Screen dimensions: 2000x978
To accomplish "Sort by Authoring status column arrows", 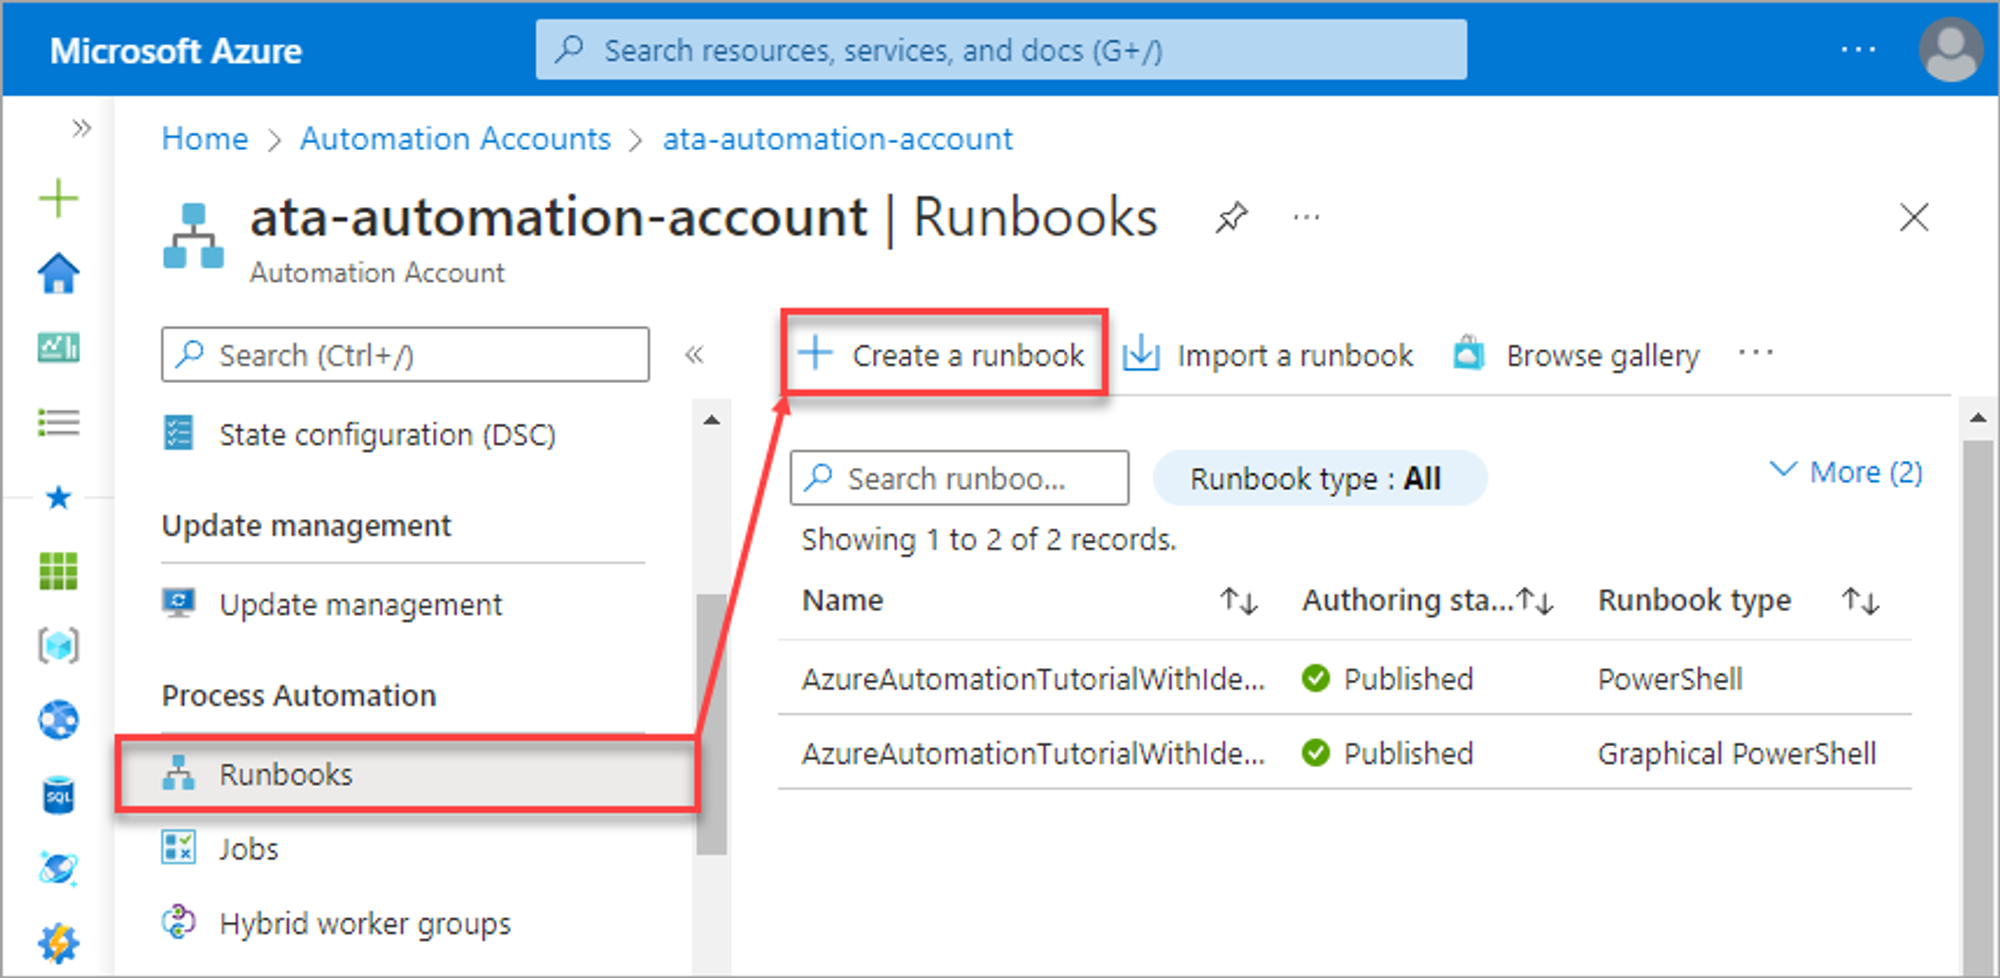I will point(1535,601).
